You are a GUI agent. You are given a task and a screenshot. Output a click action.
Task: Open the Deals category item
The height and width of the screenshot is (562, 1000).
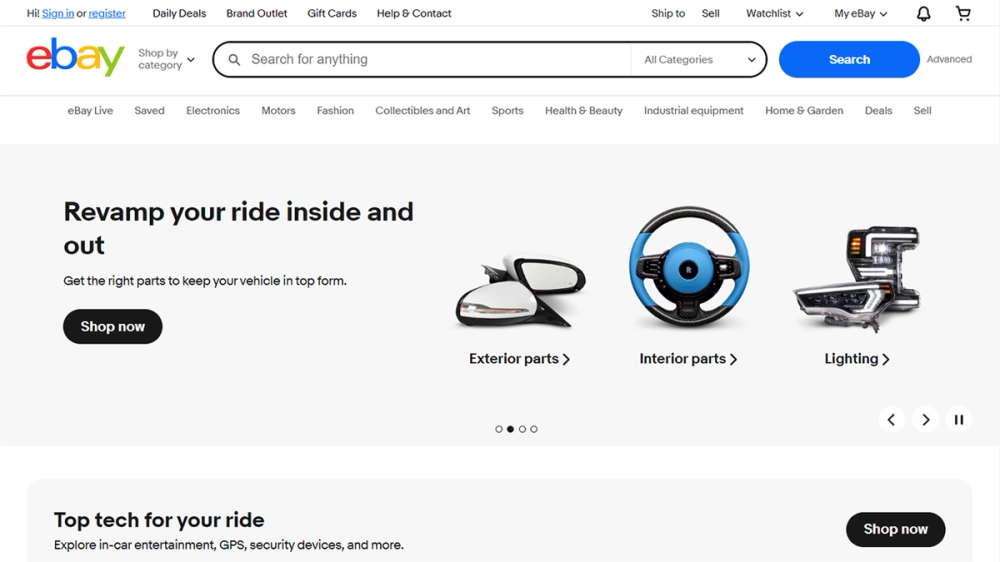pos(878,110)
